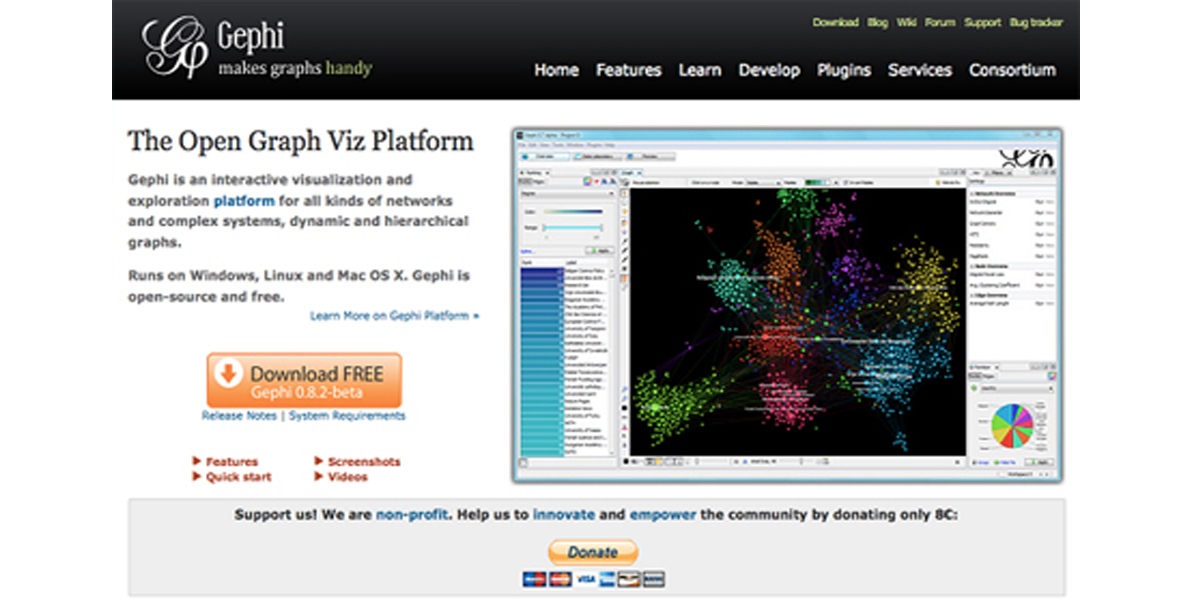
Task: Click the MasterCard icon below the Donate button
Action: 560,578
